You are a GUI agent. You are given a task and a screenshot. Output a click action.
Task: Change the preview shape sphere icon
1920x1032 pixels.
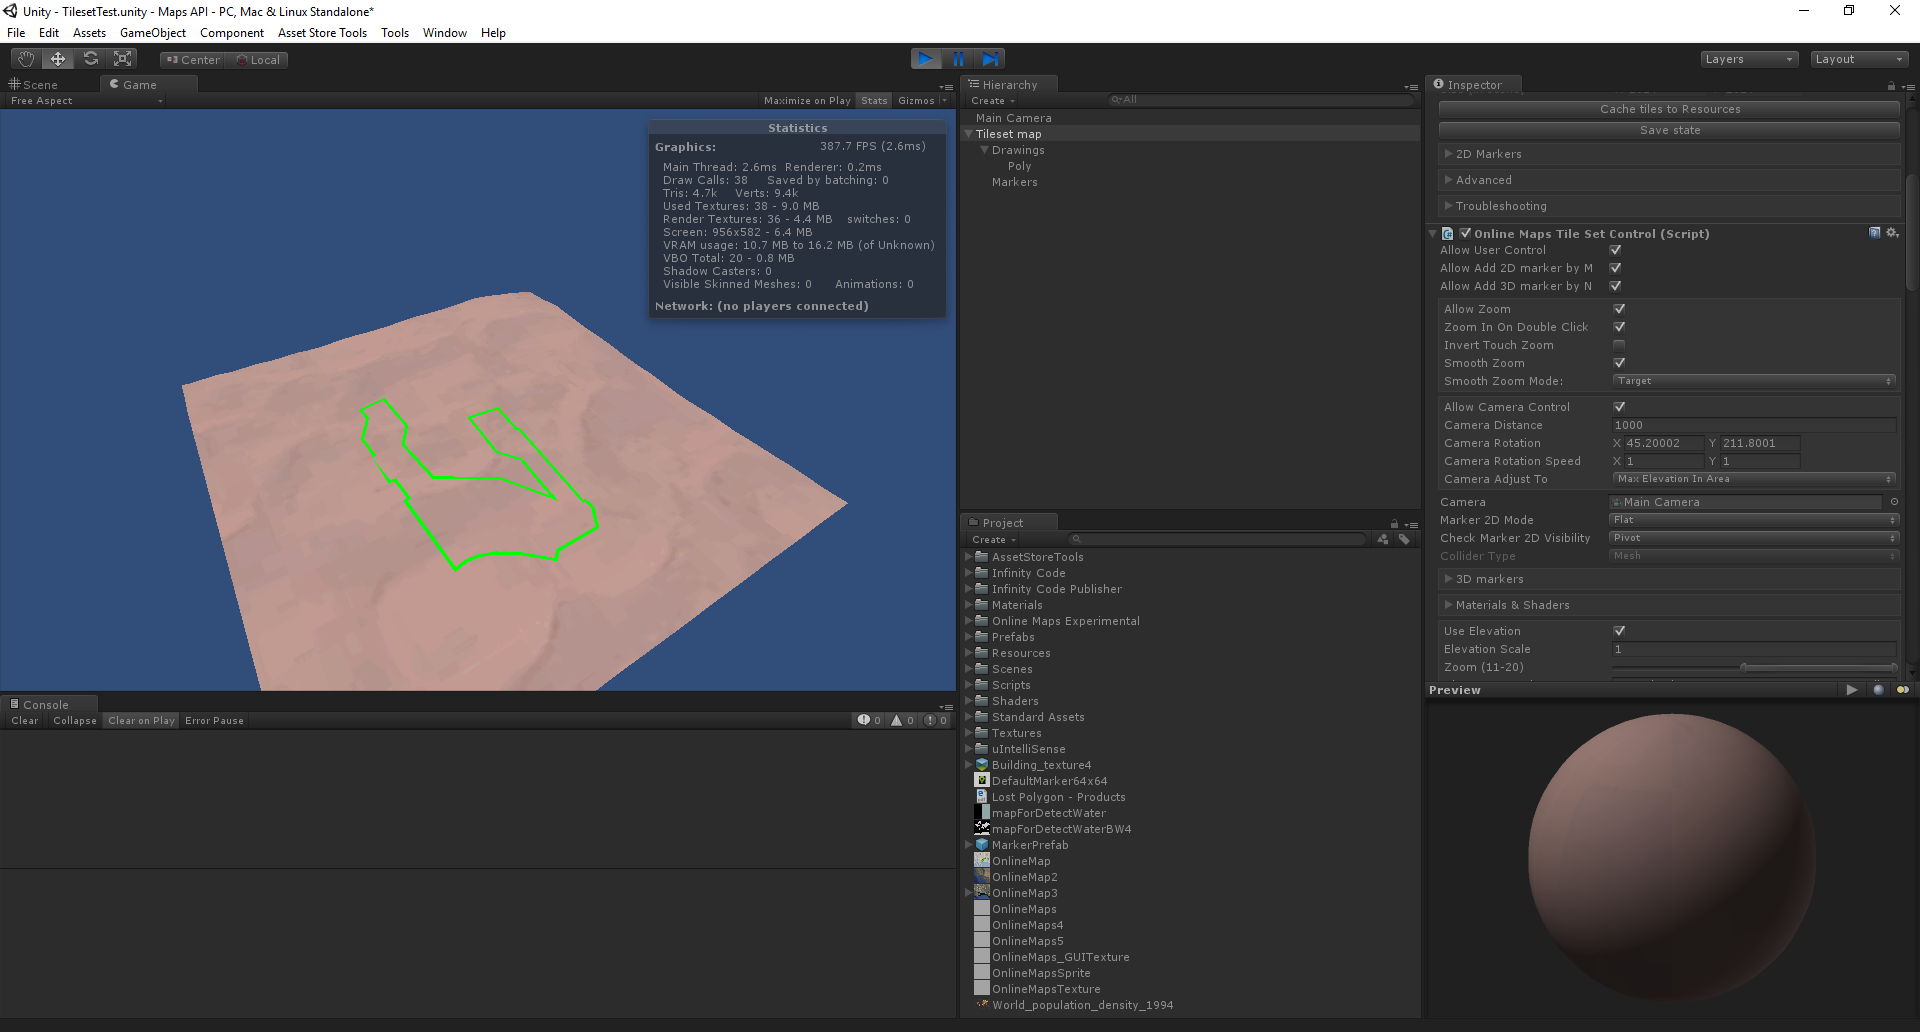pos(1878,690)
